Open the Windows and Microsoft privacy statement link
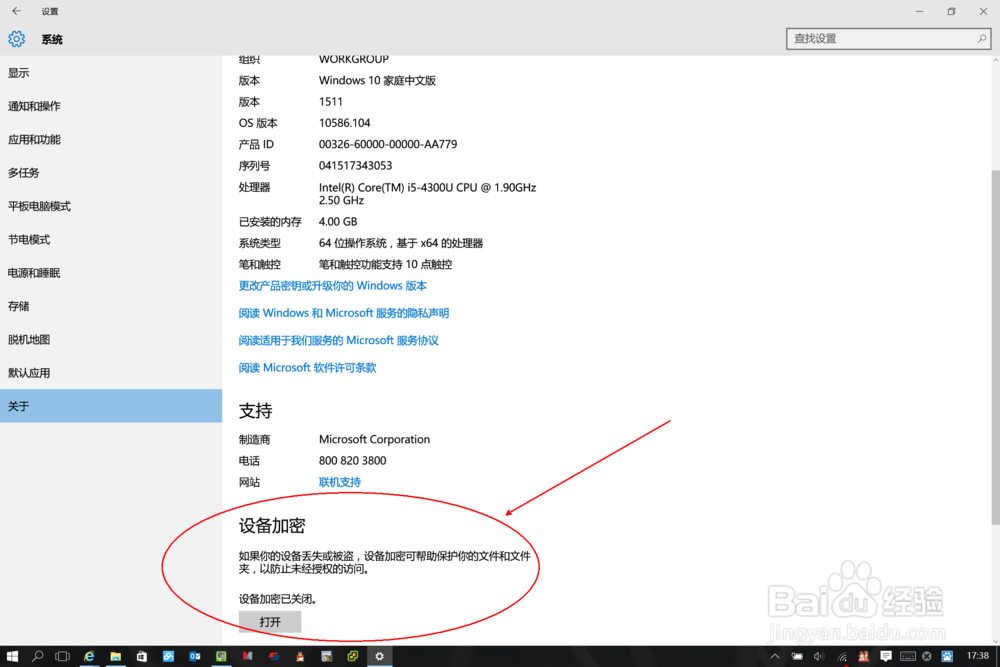This screenshot has height=667, width=1000. 344,313
